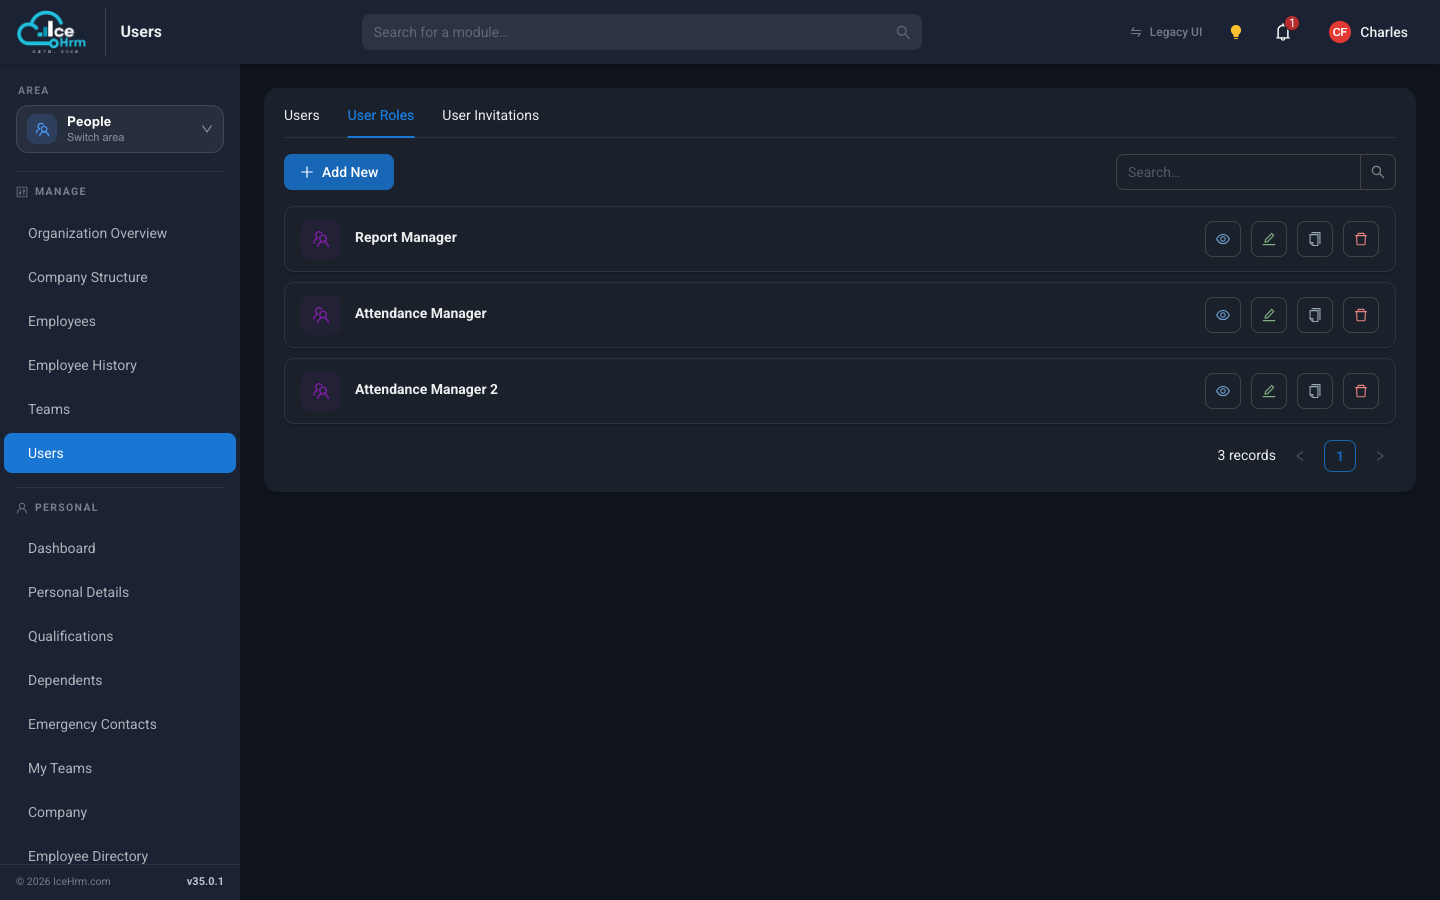The image size is (1440, 900).
Task: Switch to the User Invitations tab
Action: (x=491, y=115)
